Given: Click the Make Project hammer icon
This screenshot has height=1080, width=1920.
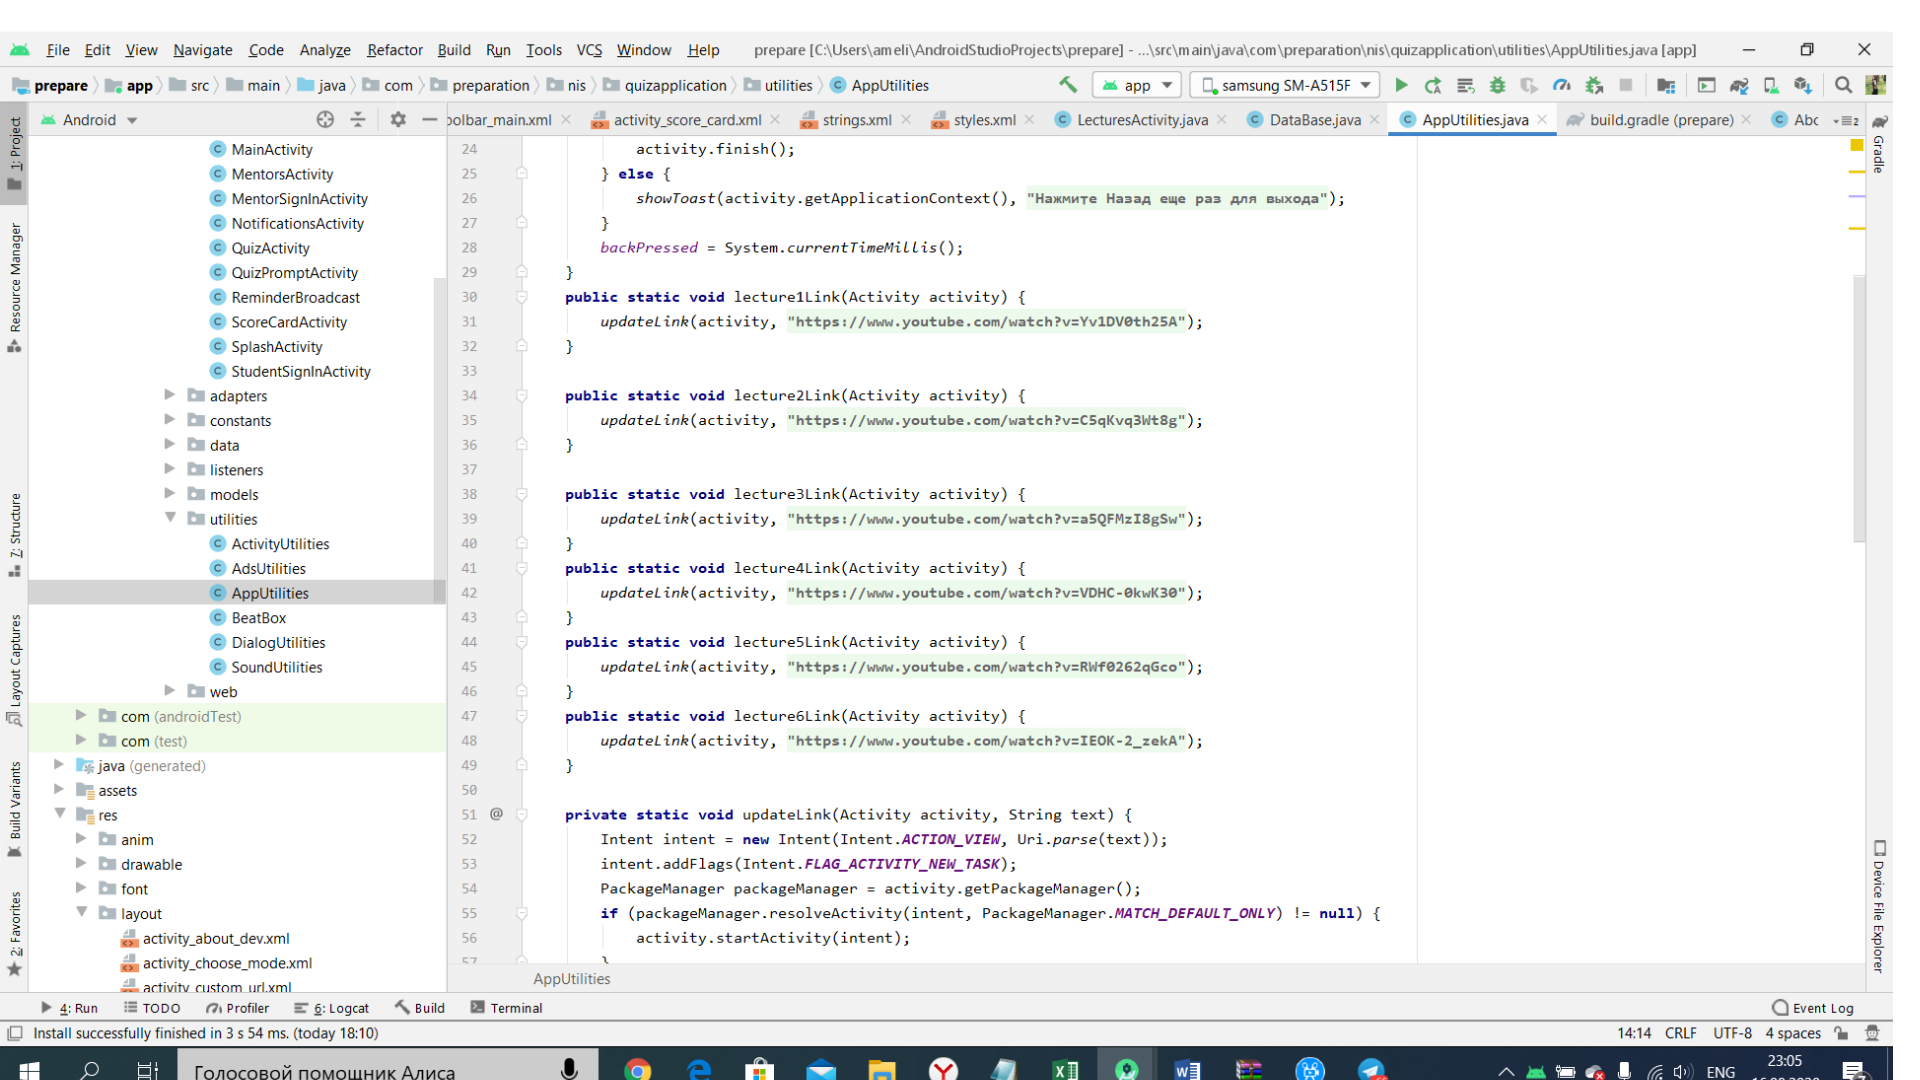Looking at the screenshot, I should coord(1067,85).
